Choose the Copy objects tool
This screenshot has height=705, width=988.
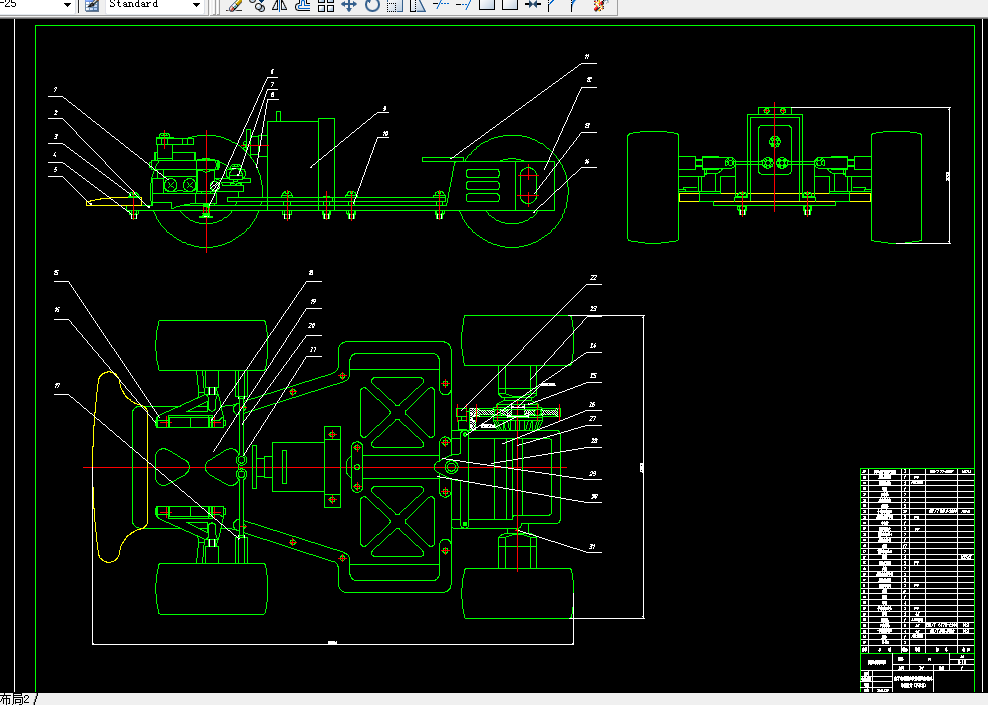tap(257, 6)
